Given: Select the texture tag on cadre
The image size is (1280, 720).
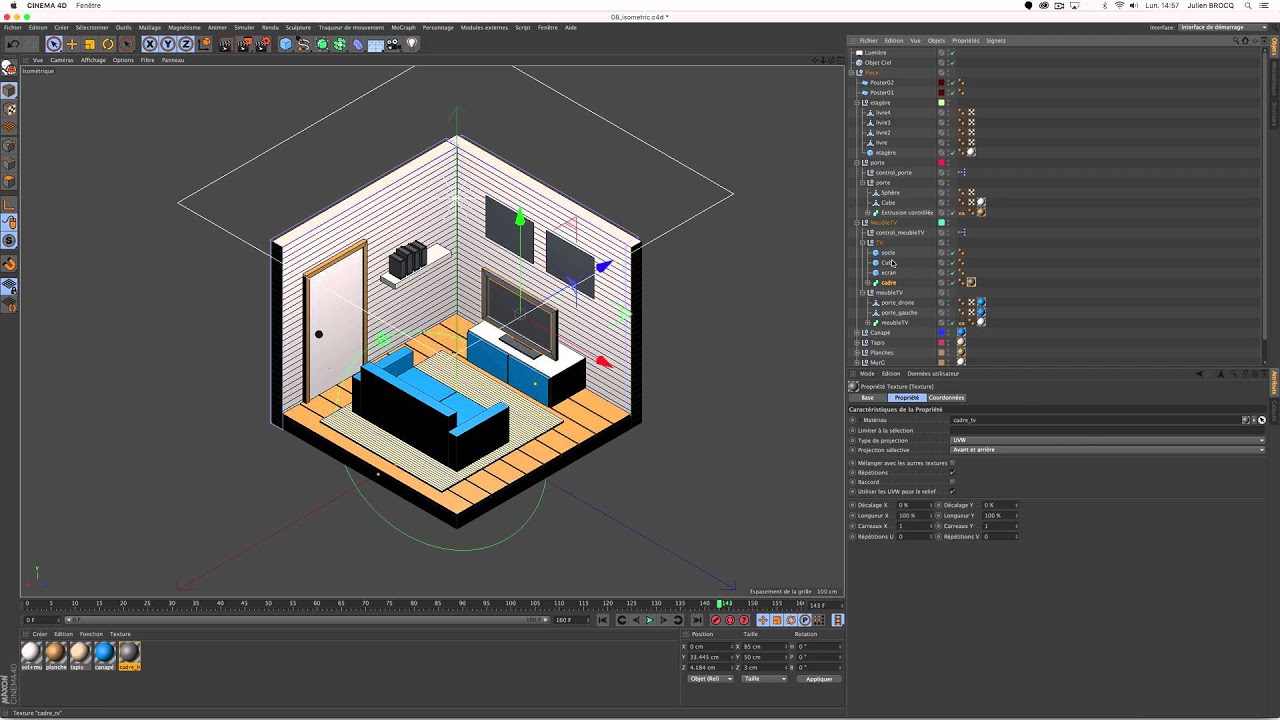Looking at the screenshot, I should pyautogui.click(x=971, y=283).
